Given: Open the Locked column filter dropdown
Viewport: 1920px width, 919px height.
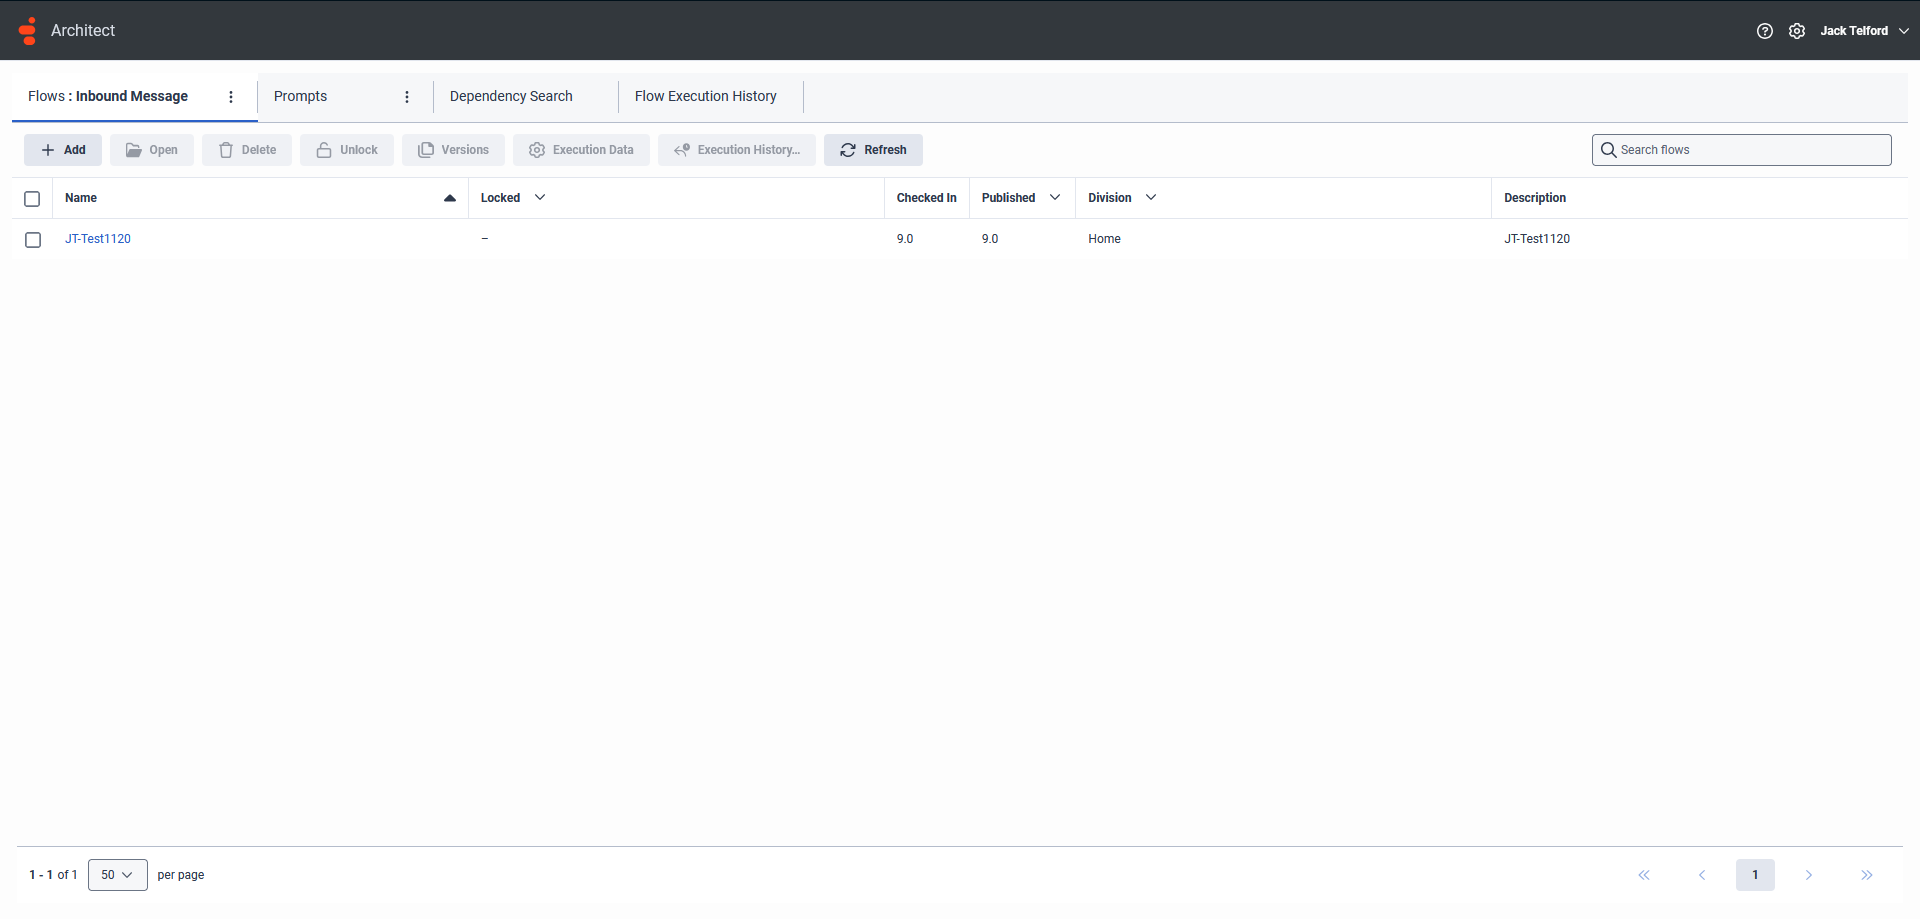Looking at the screenshot, I should pyautogui.click(x=540, y=197).
